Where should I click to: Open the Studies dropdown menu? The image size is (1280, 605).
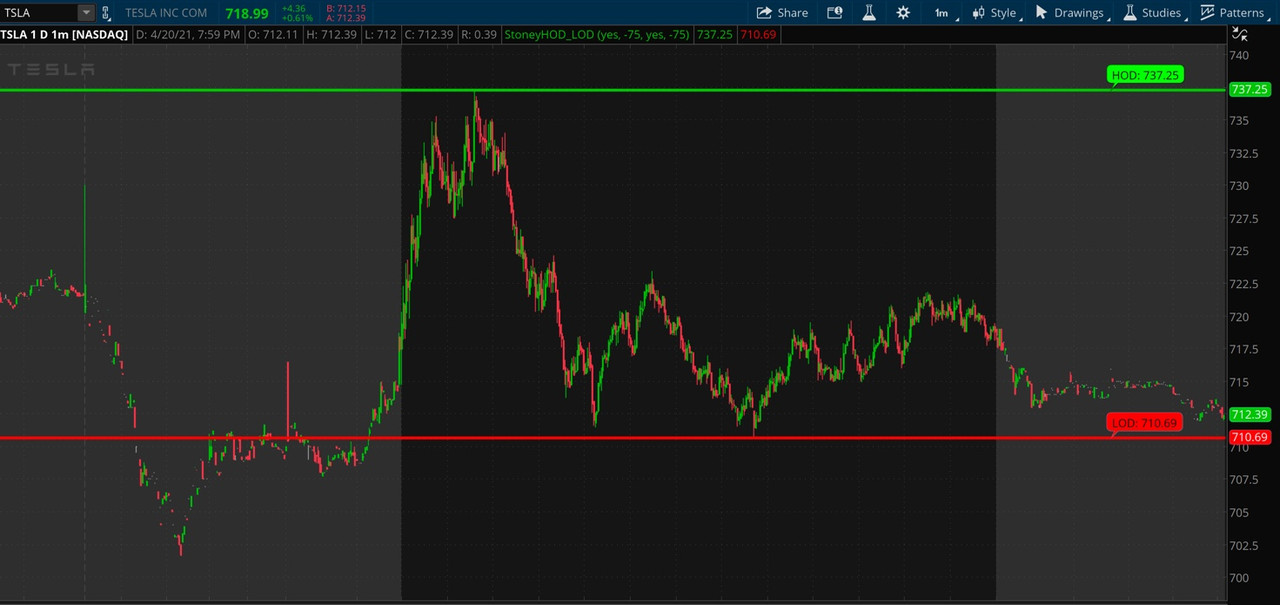1161,13
